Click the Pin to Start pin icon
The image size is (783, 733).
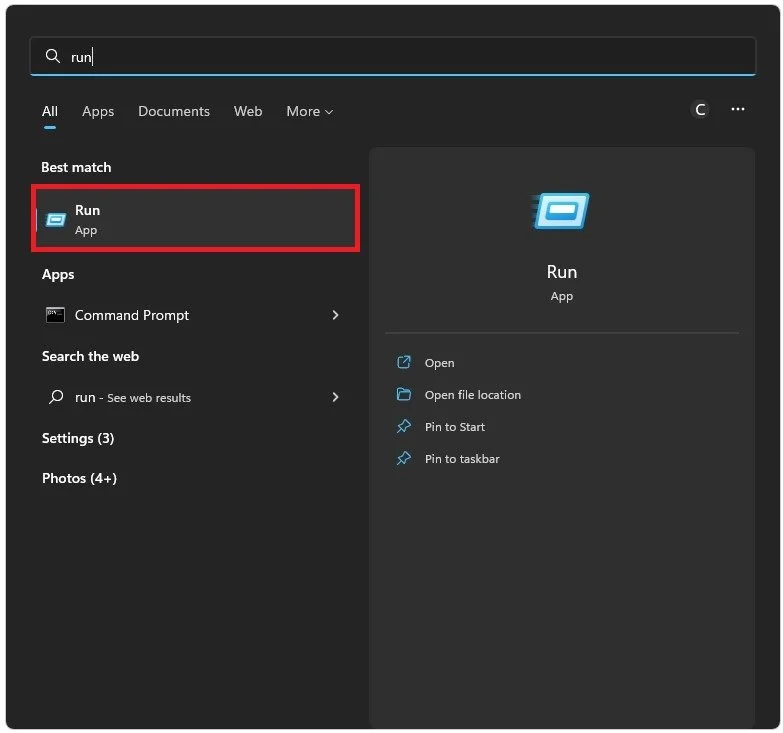[x=403, y=426]
